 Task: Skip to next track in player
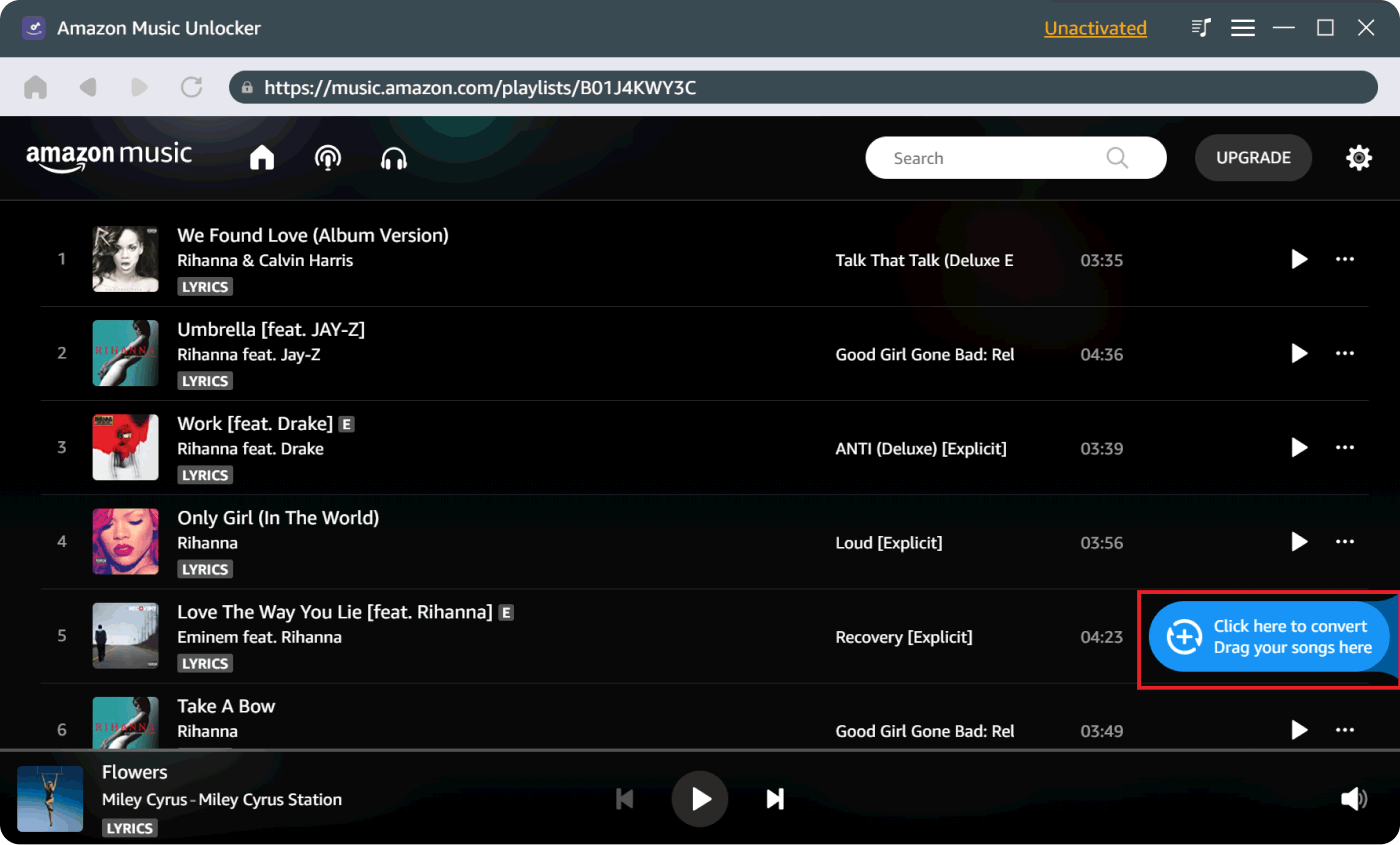pos(775,798)
